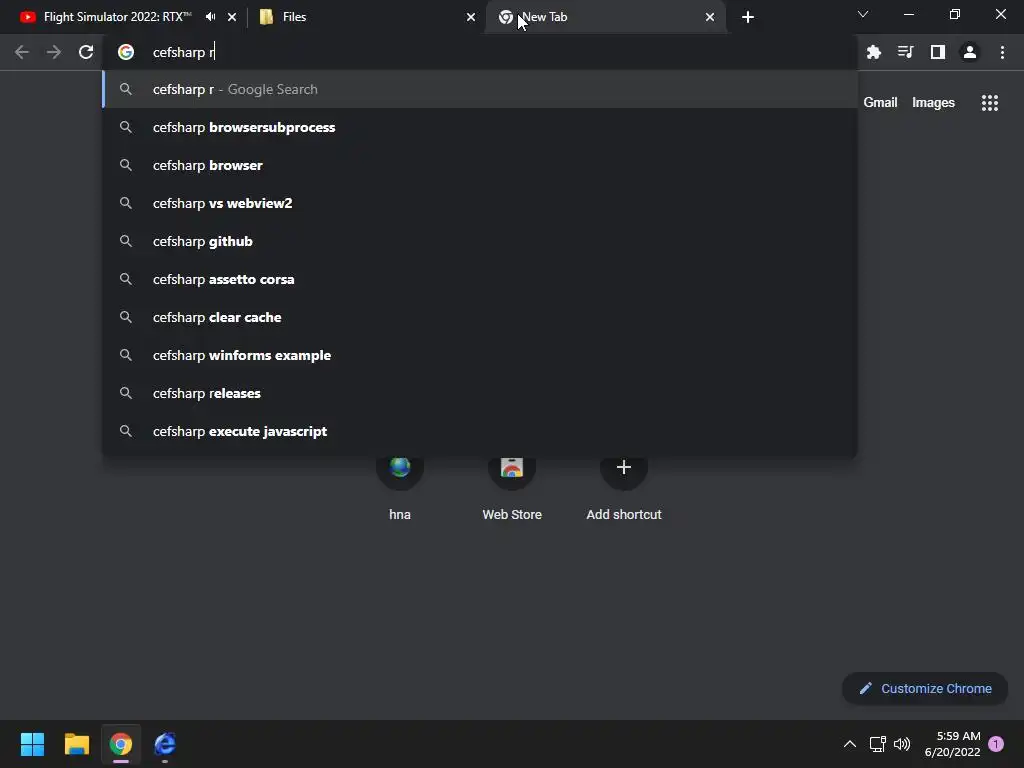Image resolution: width=1024 pixels, height=768 pixels.
Task: Select suggestion 'cefsharp clear cache'
Action: pyautogui.click(x=480, y=317)
